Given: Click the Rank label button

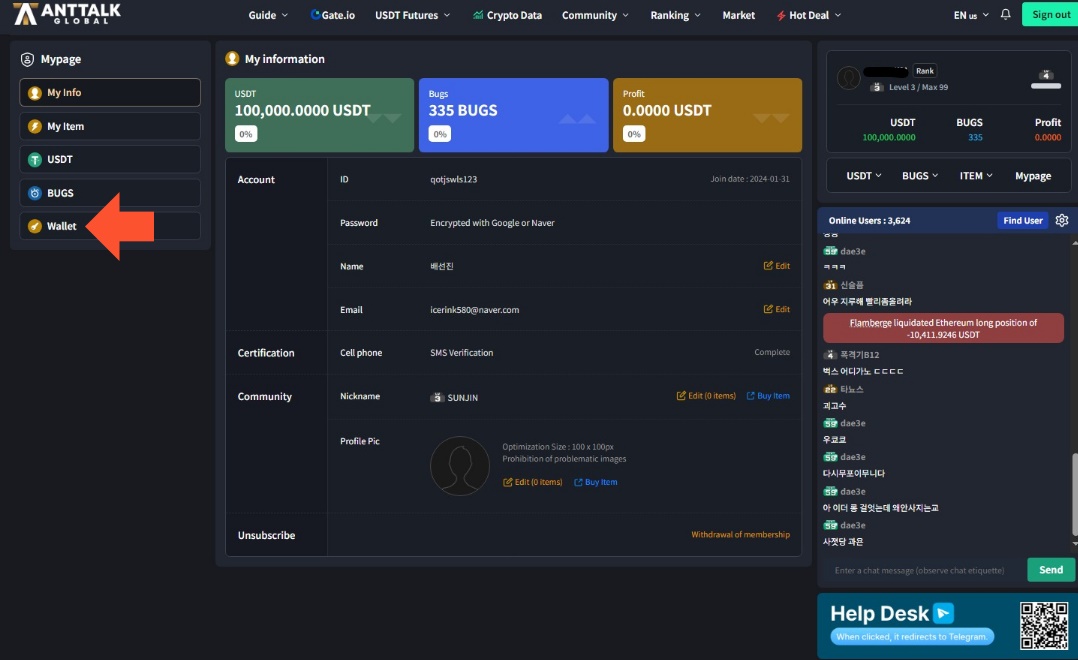Looking at the screenshot, I should [925, 71].
